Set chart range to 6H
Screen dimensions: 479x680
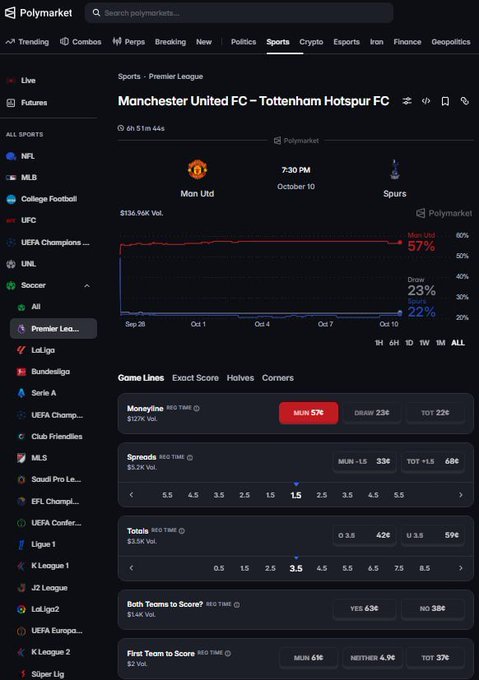(x=394, y=343)
